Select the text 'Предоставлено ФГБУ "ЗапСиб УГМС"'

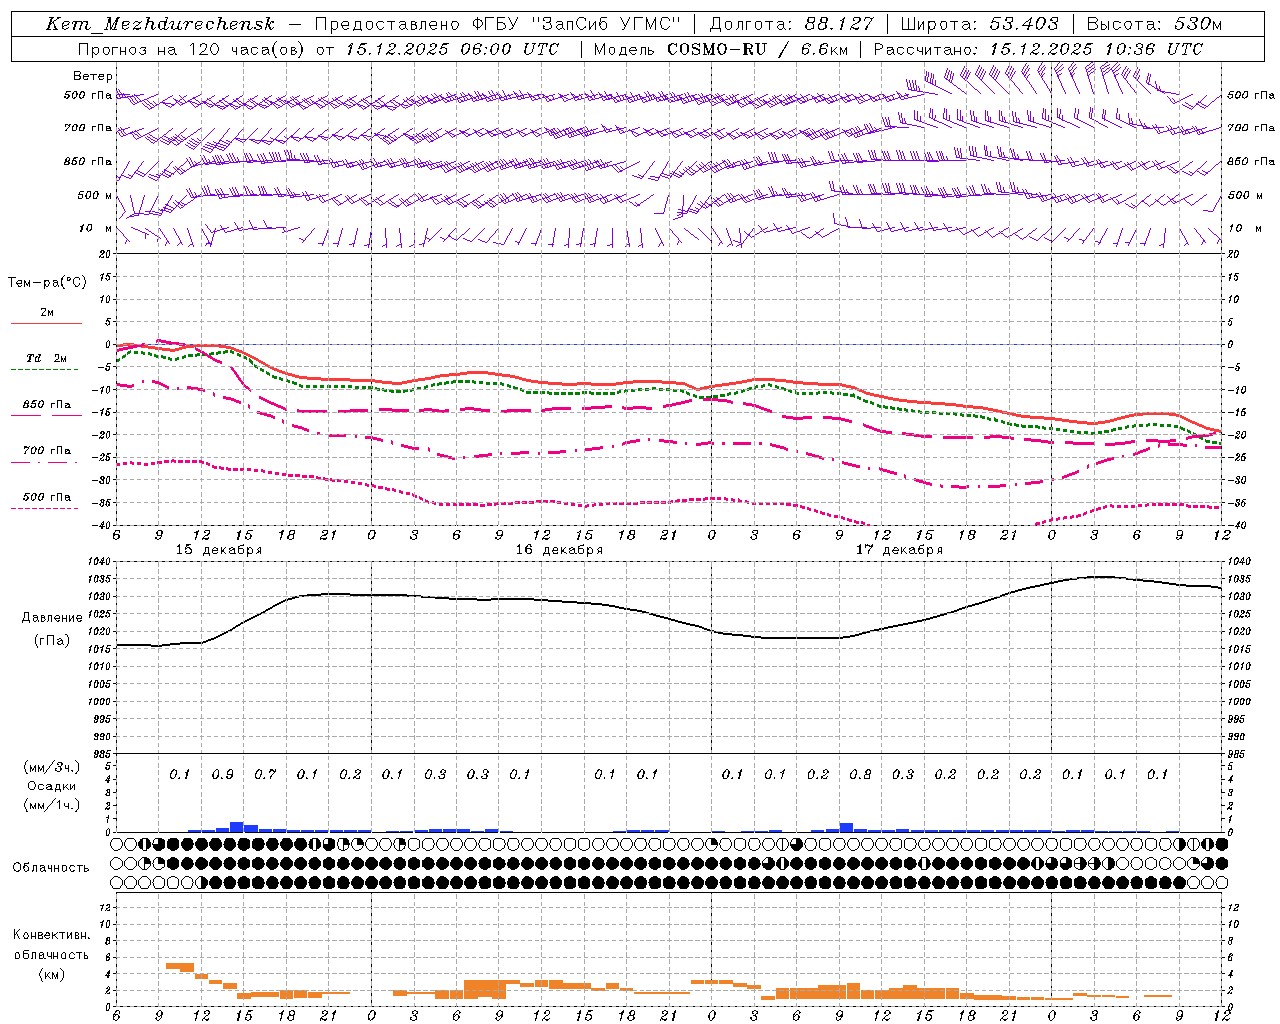[498, 24]
